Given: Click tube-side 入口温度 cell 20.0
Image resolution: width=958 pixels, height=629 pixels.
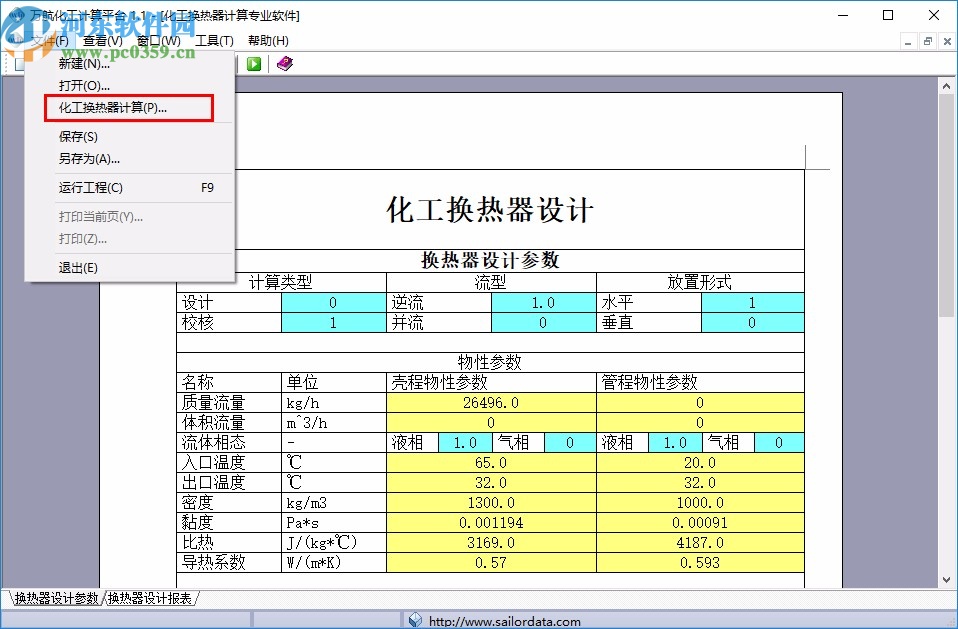Looking at the screenshot, I should (700, 463).
